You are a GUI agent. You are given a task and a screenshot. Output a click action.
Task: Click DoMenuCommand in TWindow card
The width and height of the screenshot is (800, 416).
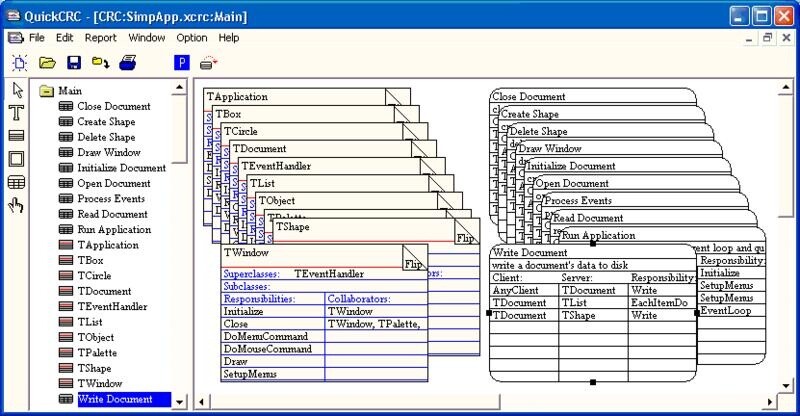pos(266,336)
